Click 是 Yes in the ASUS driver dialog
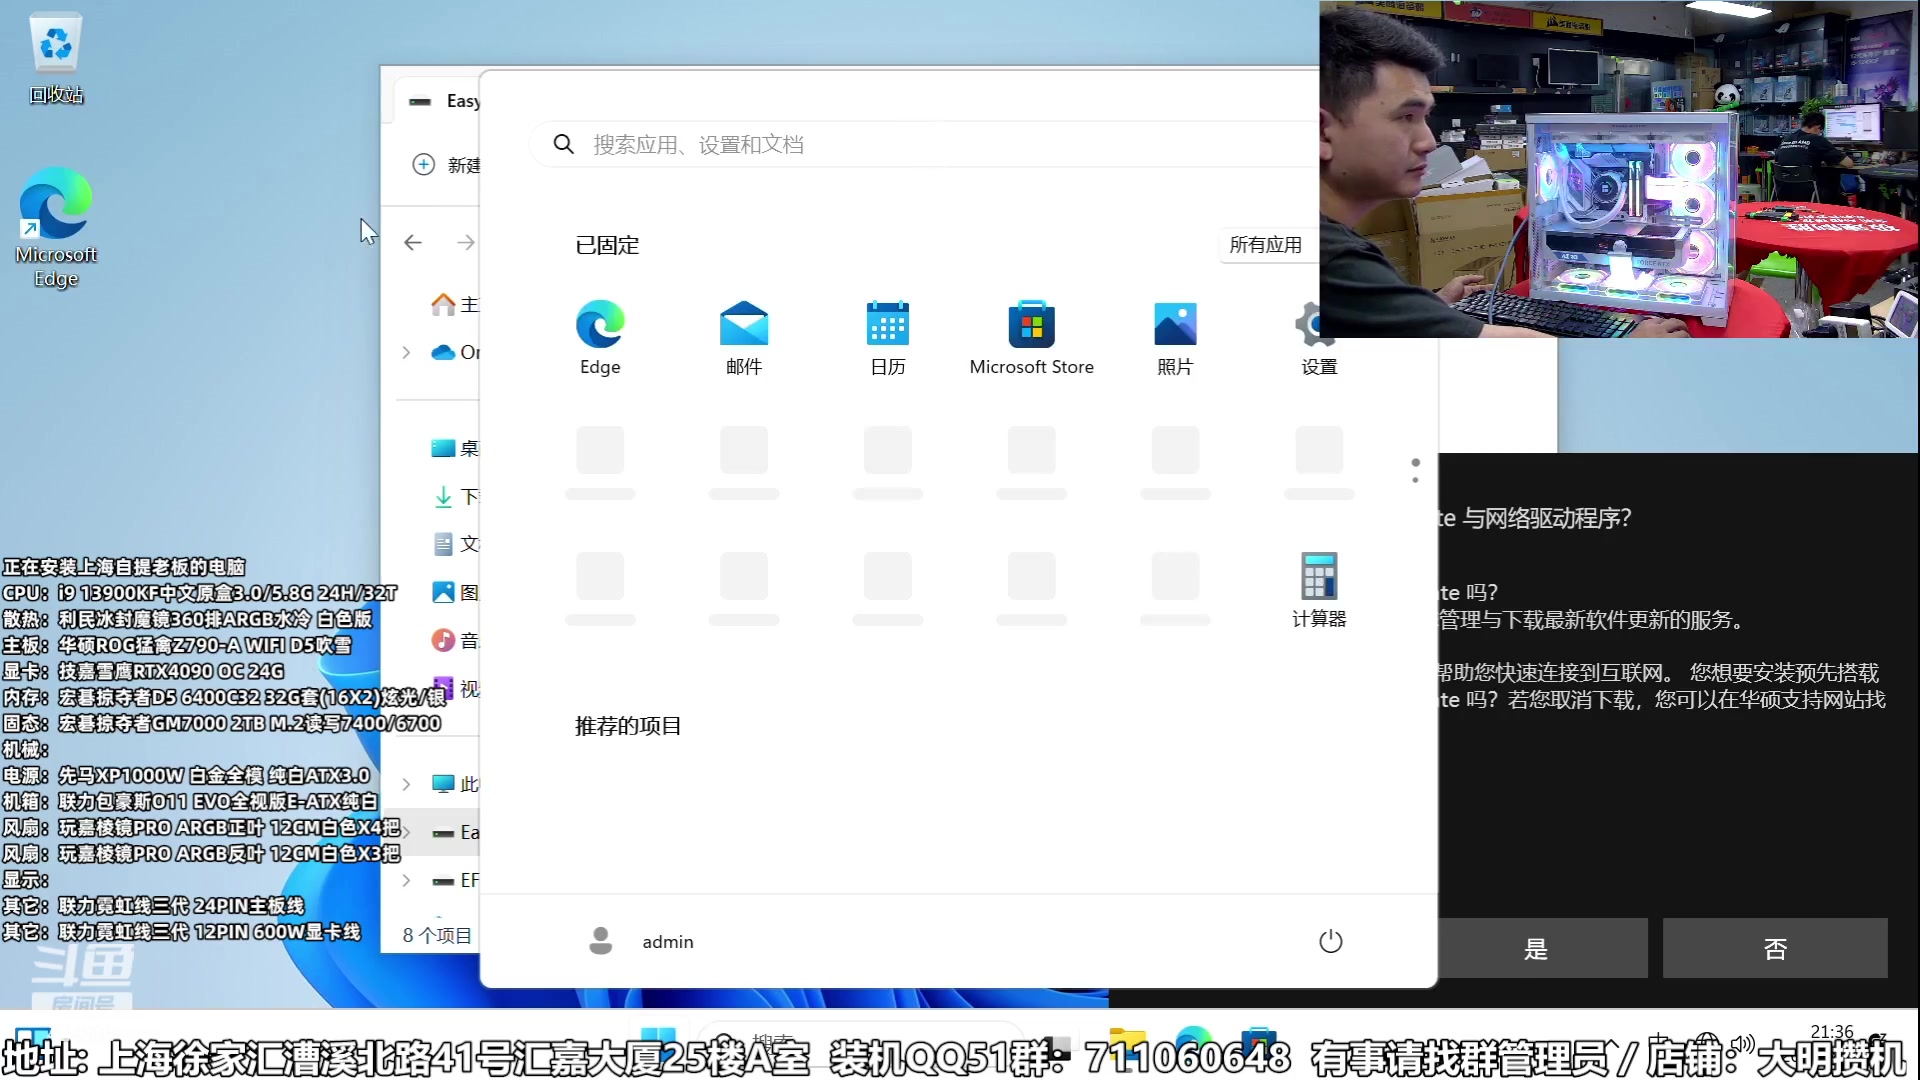The width and height of the screenshot is (1920, 1080). coord(1536,948)
